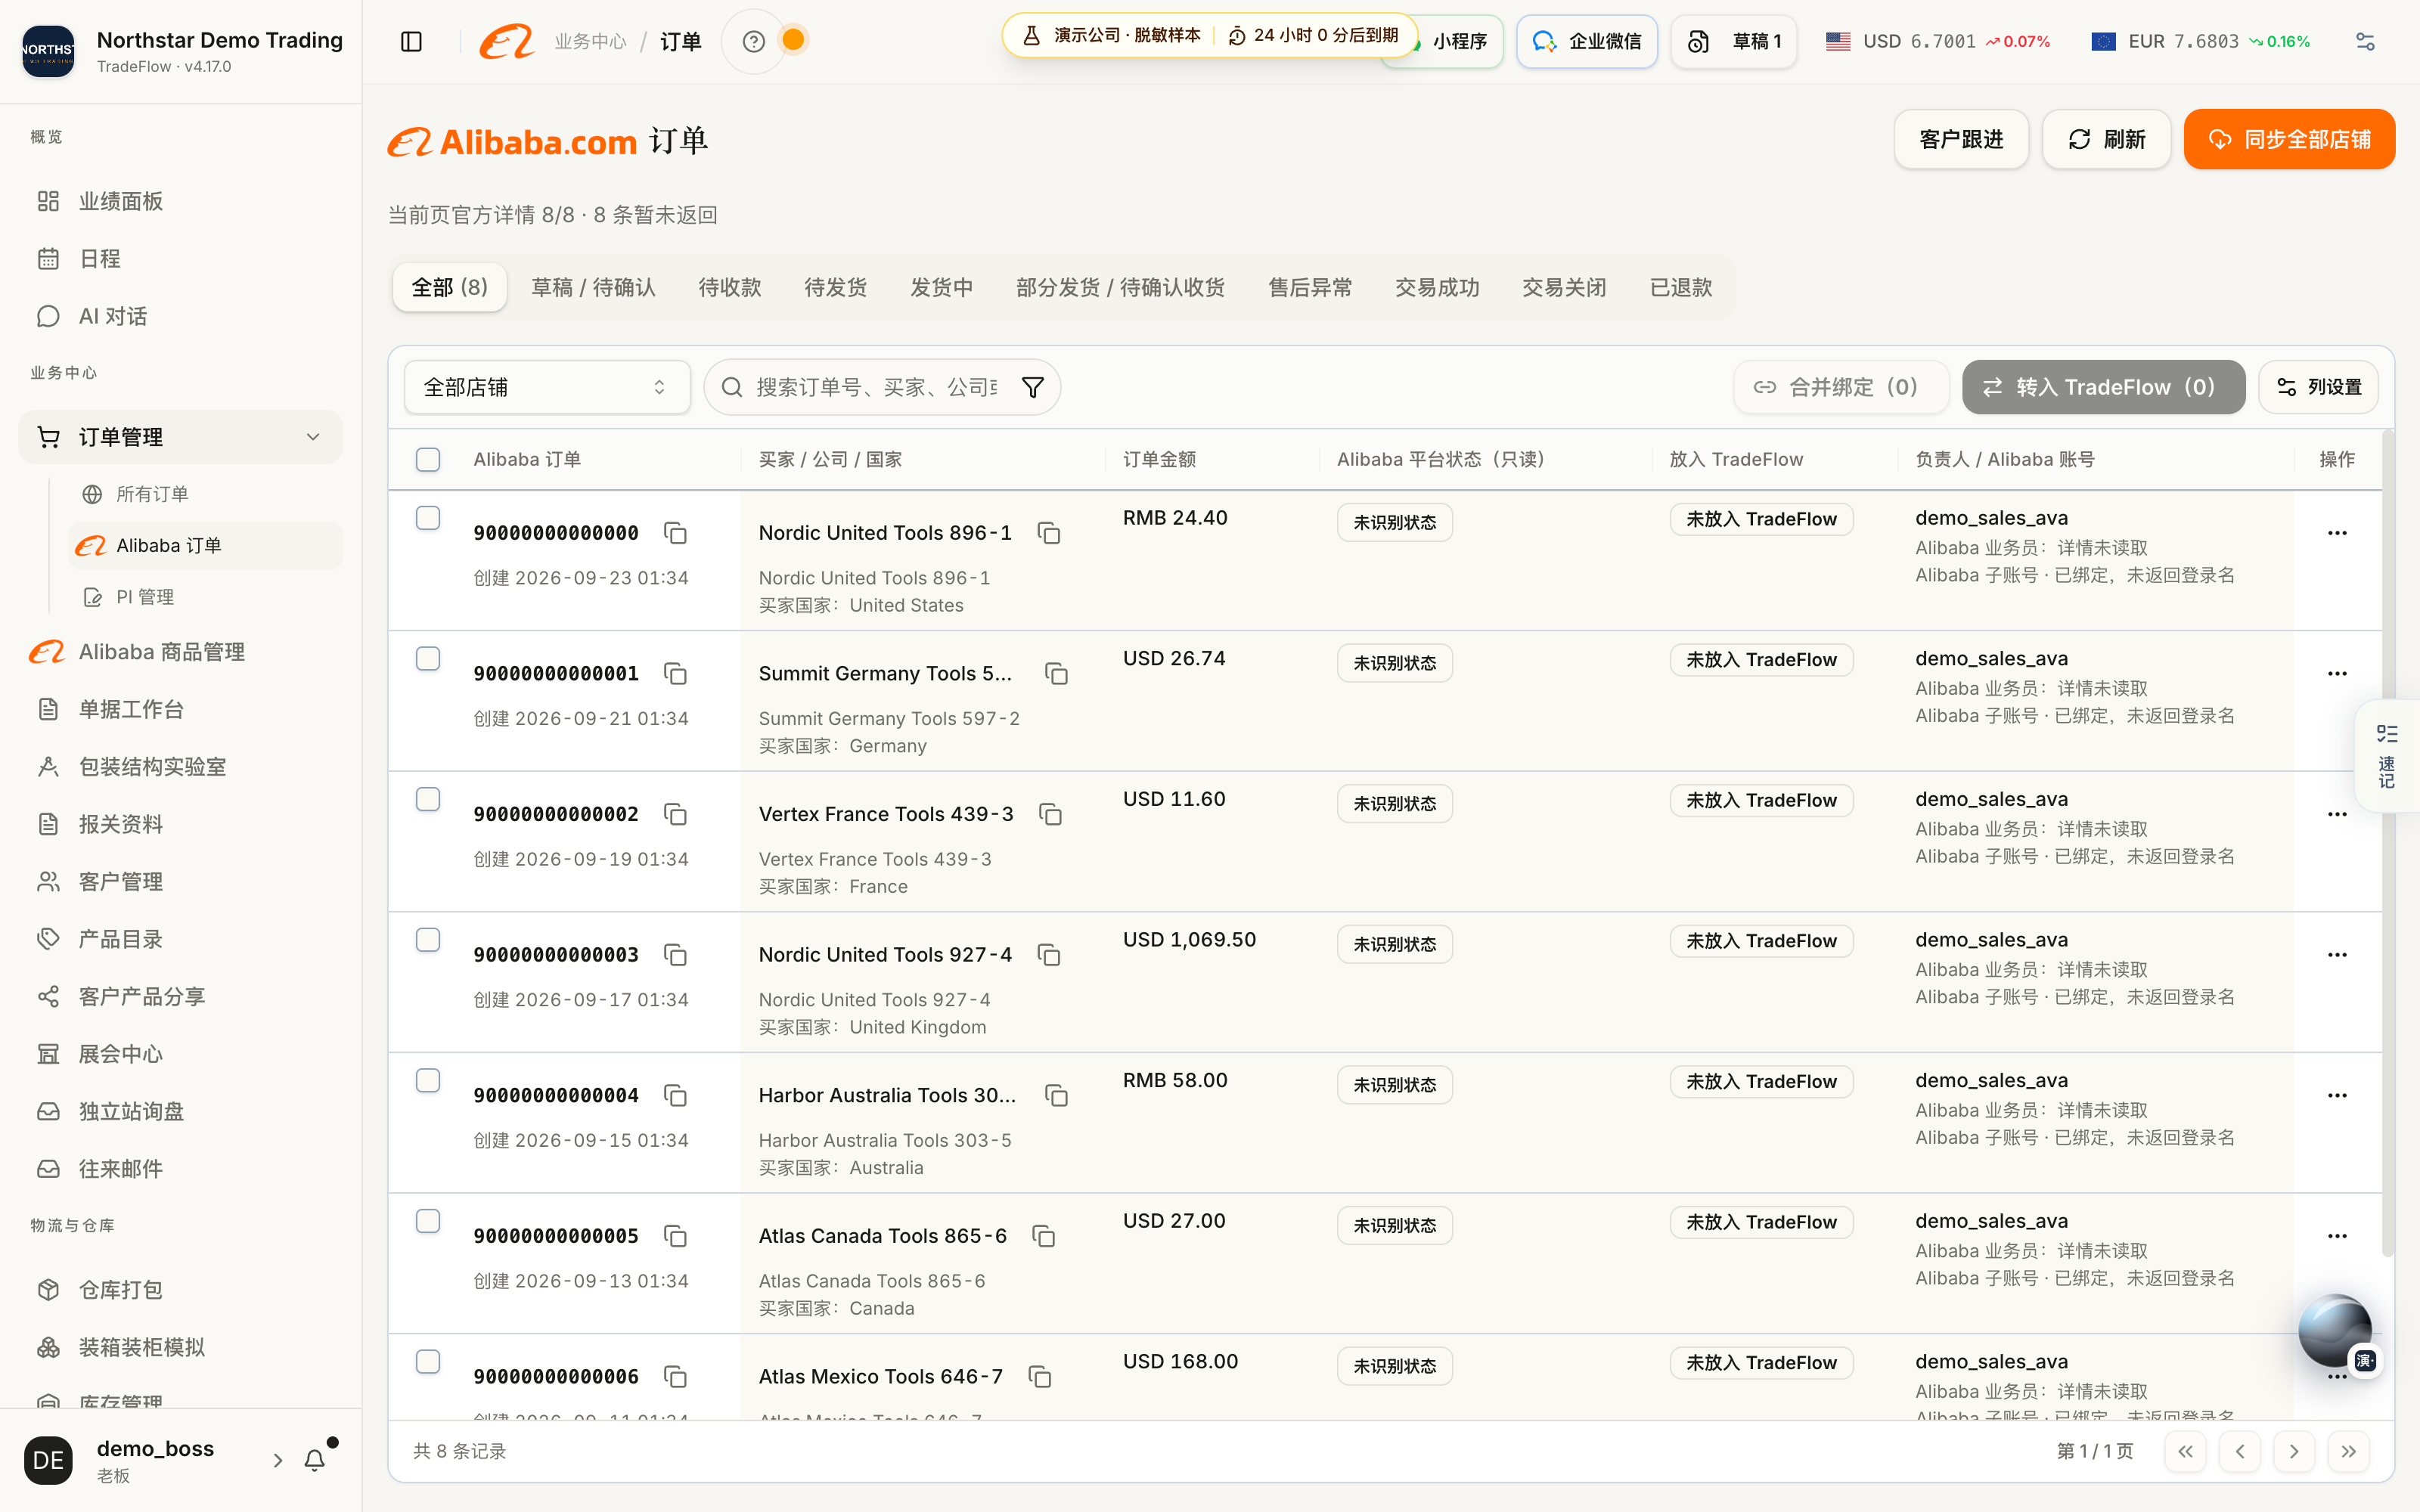Open the display settings sliders icon

point(2365,41)
